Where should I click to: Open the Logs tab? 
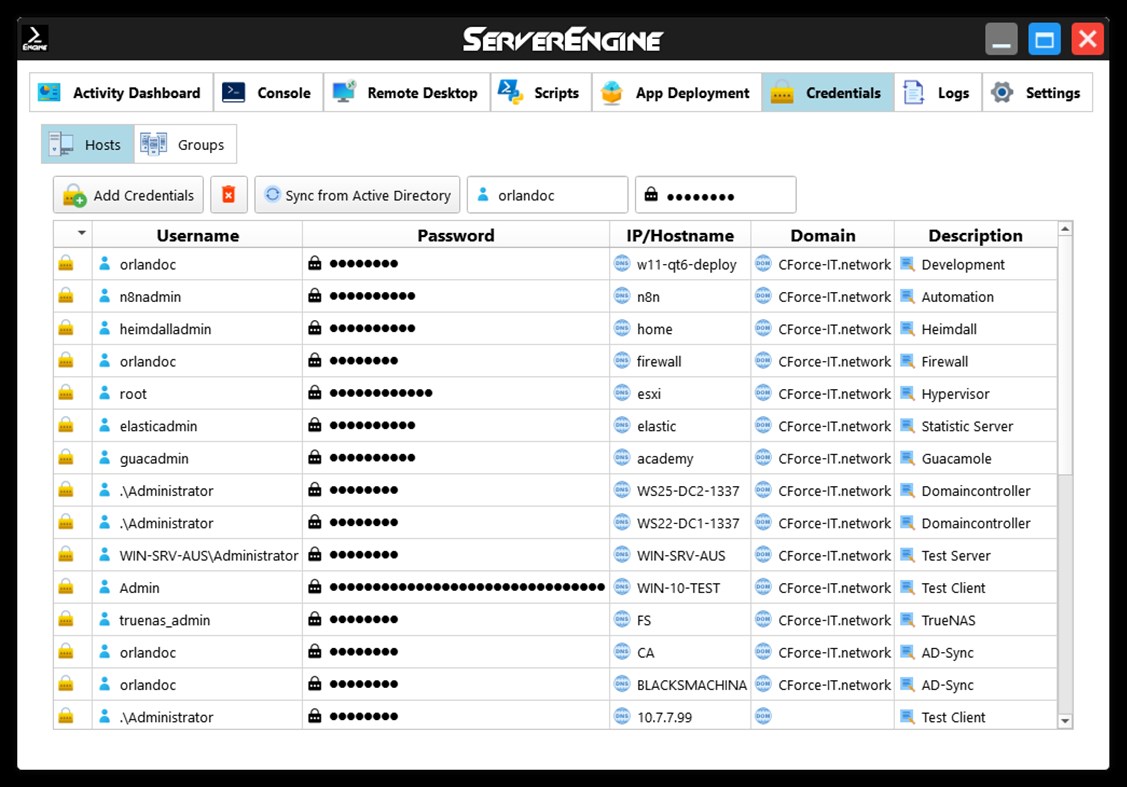click(x=937, y=92)
